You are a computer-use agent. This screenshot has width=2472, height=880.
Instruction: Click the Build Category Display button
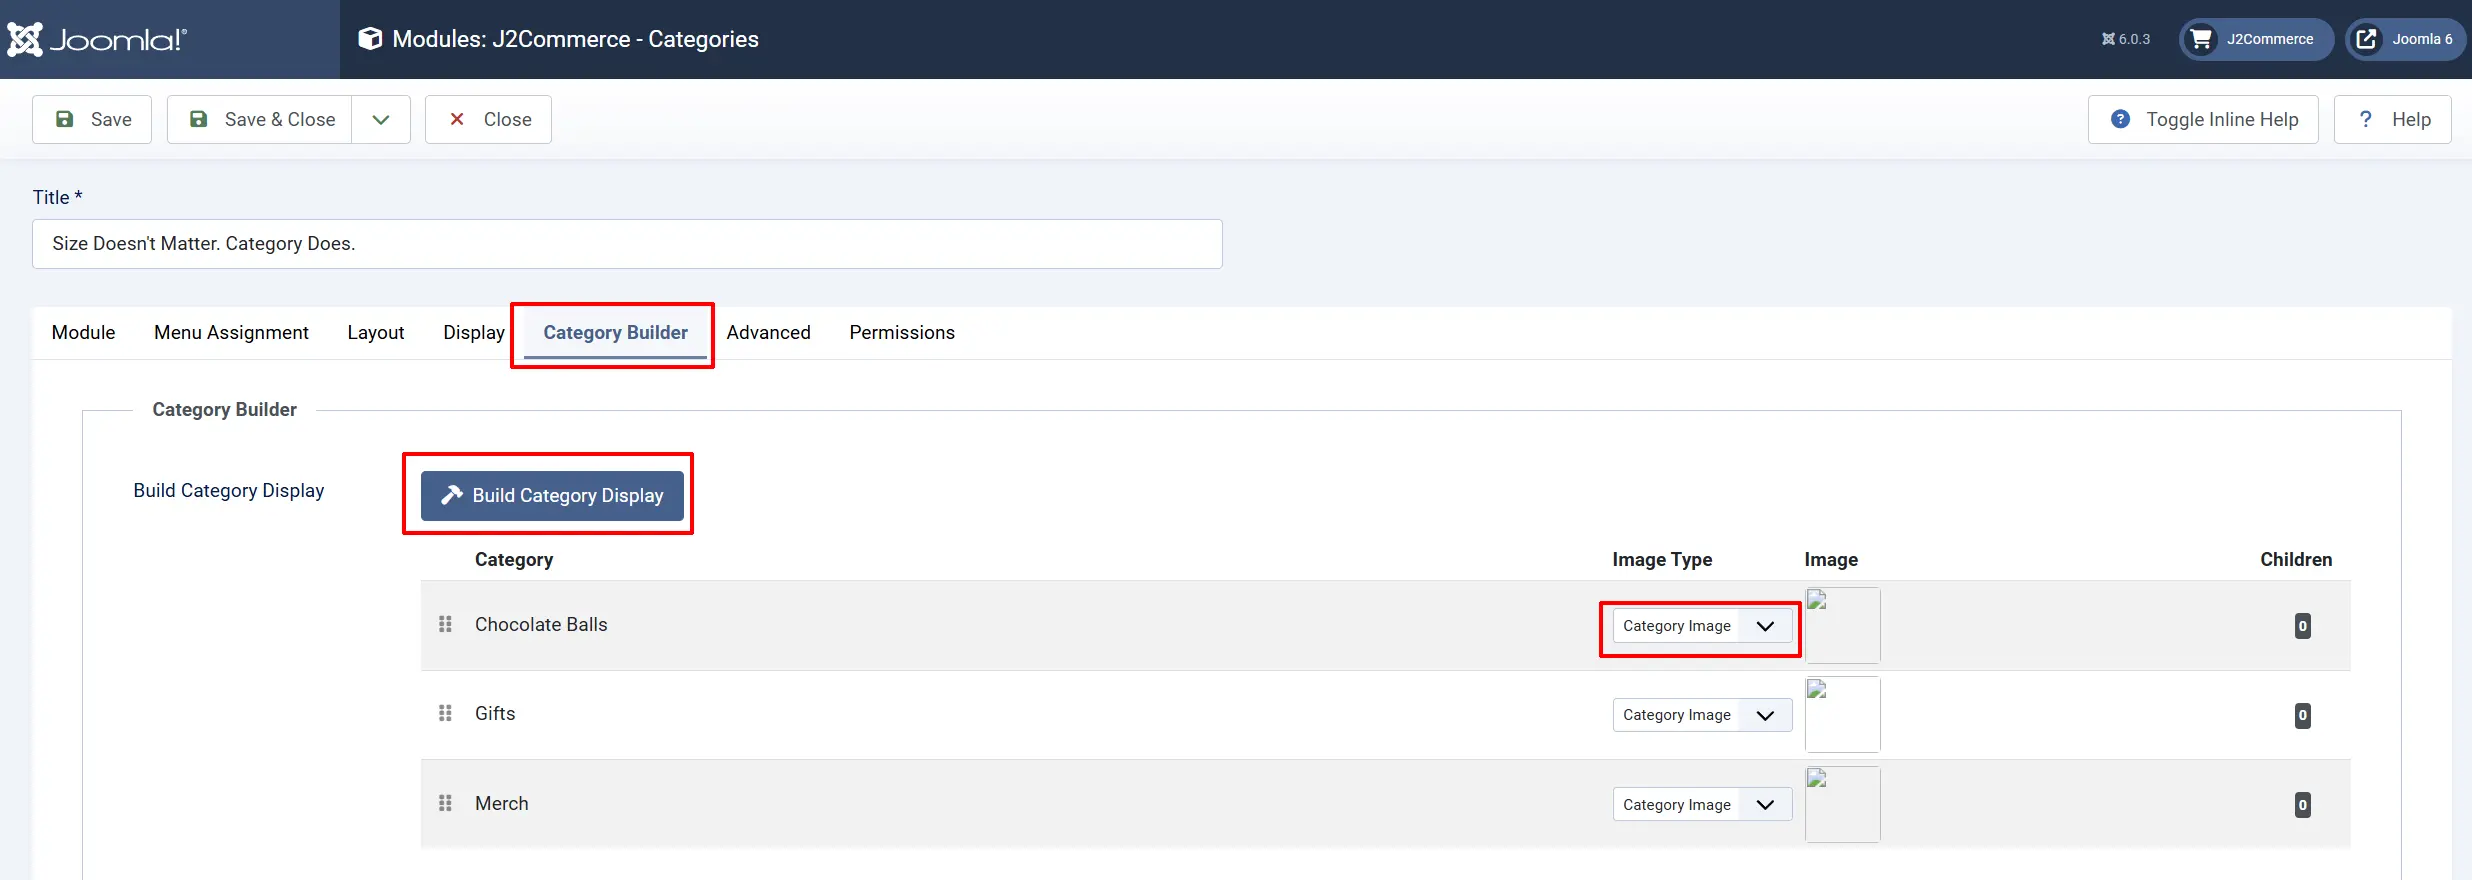click(x=552, y=495)
